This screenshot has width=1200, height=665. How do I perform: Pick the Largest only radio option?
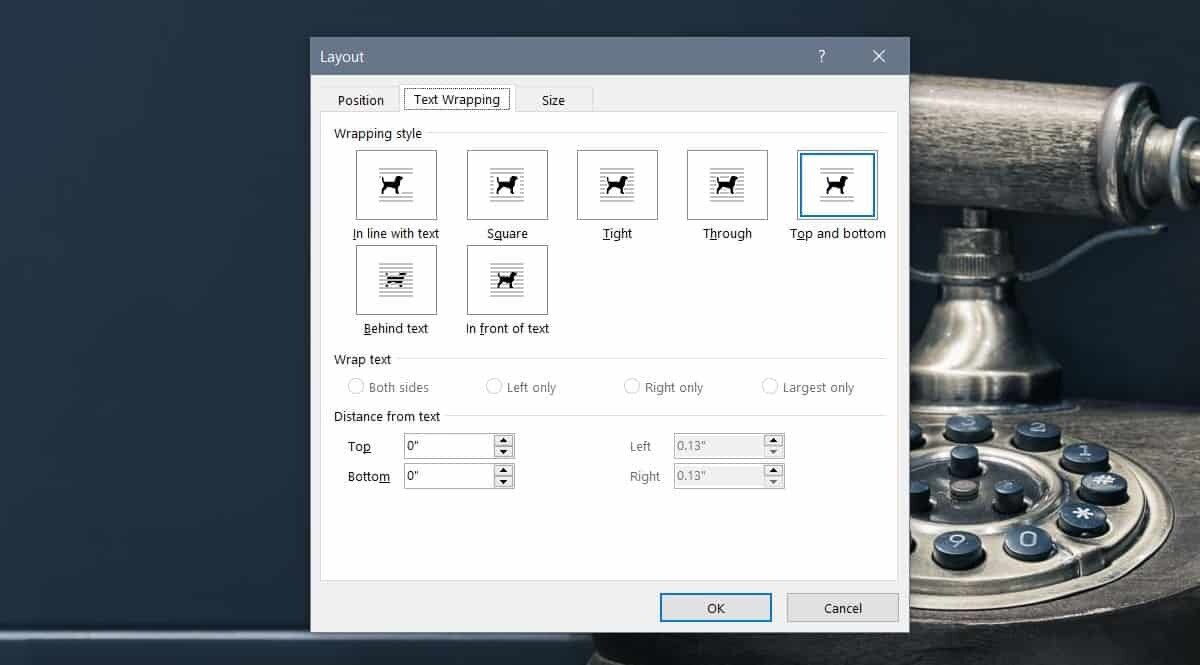click(770, 387)
